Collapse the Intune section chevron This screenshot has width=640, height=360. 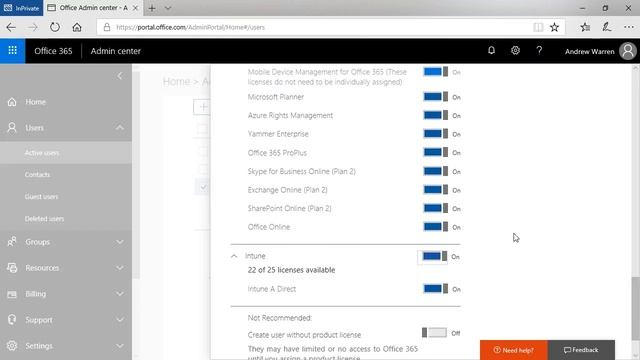pos(234,256)
